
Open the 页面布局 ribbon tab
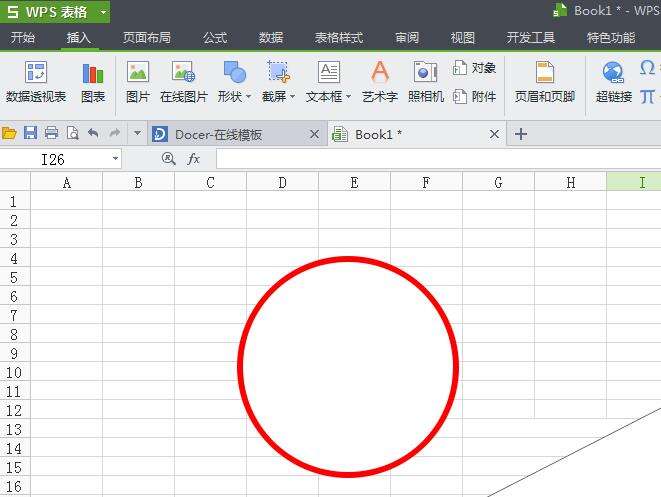point(147,38)
